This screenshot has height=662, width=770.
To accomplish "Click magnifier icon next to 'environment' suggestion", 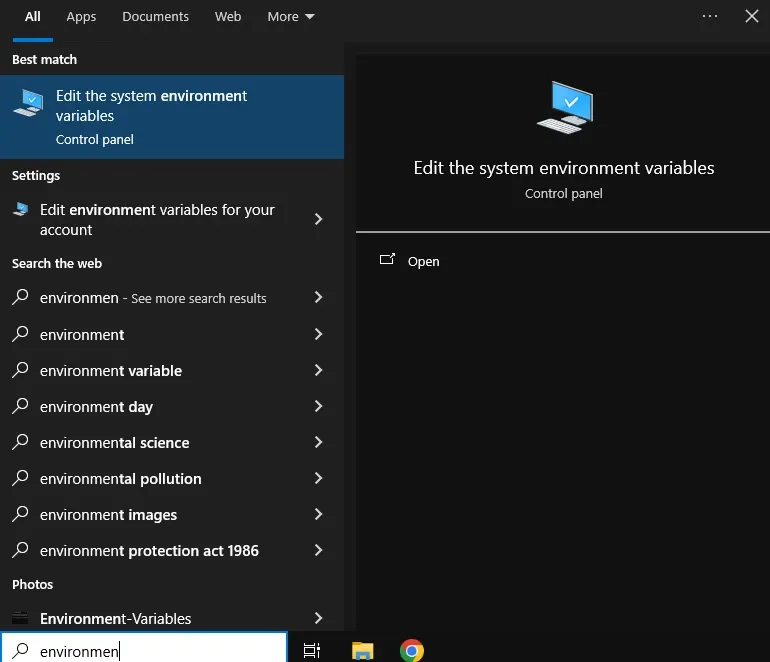I will 20,333.
